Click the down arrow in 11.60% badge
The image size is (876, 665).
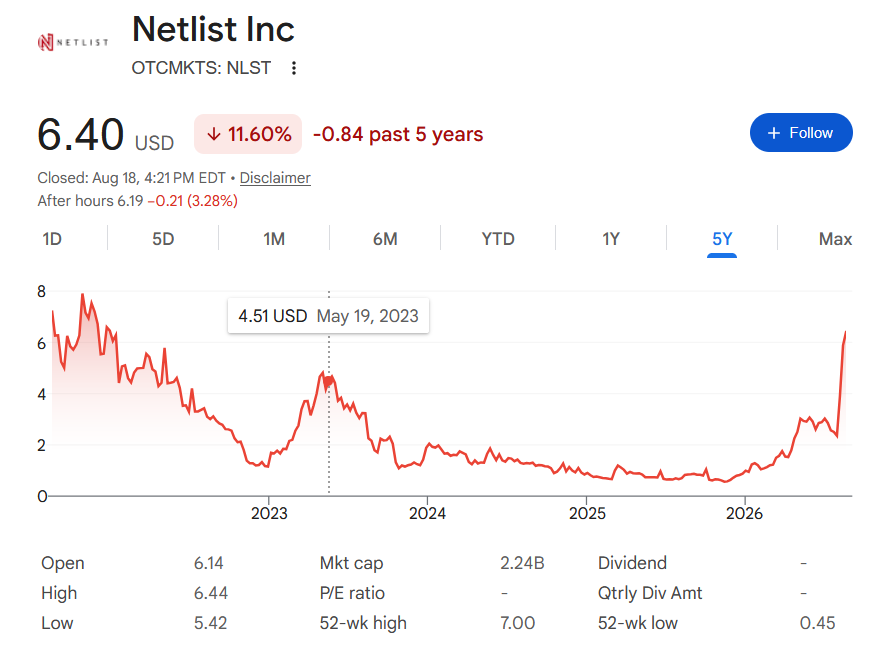pyautogui.click(x=213, y=134)
